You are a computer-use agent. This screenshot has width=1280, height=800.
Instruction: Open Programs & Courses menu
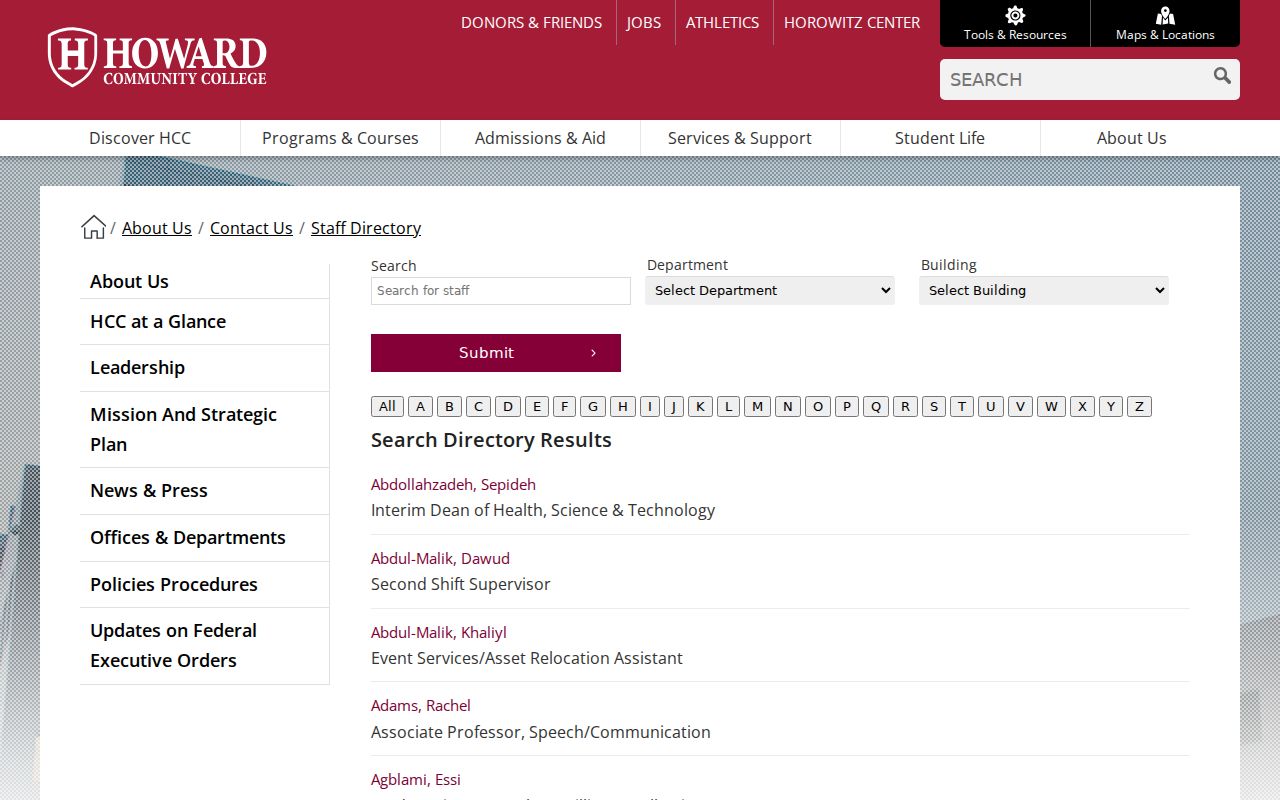click(340, 138)
